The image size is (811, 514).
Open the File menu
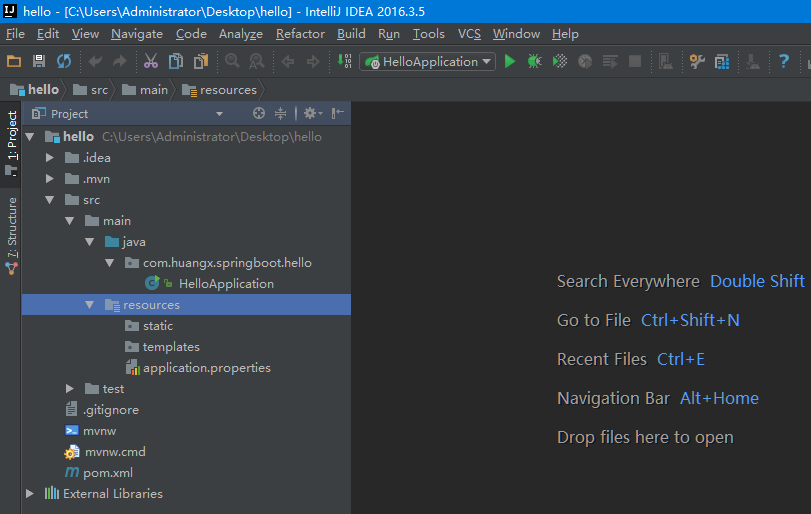pyautogui.click(x=16, y=34)
